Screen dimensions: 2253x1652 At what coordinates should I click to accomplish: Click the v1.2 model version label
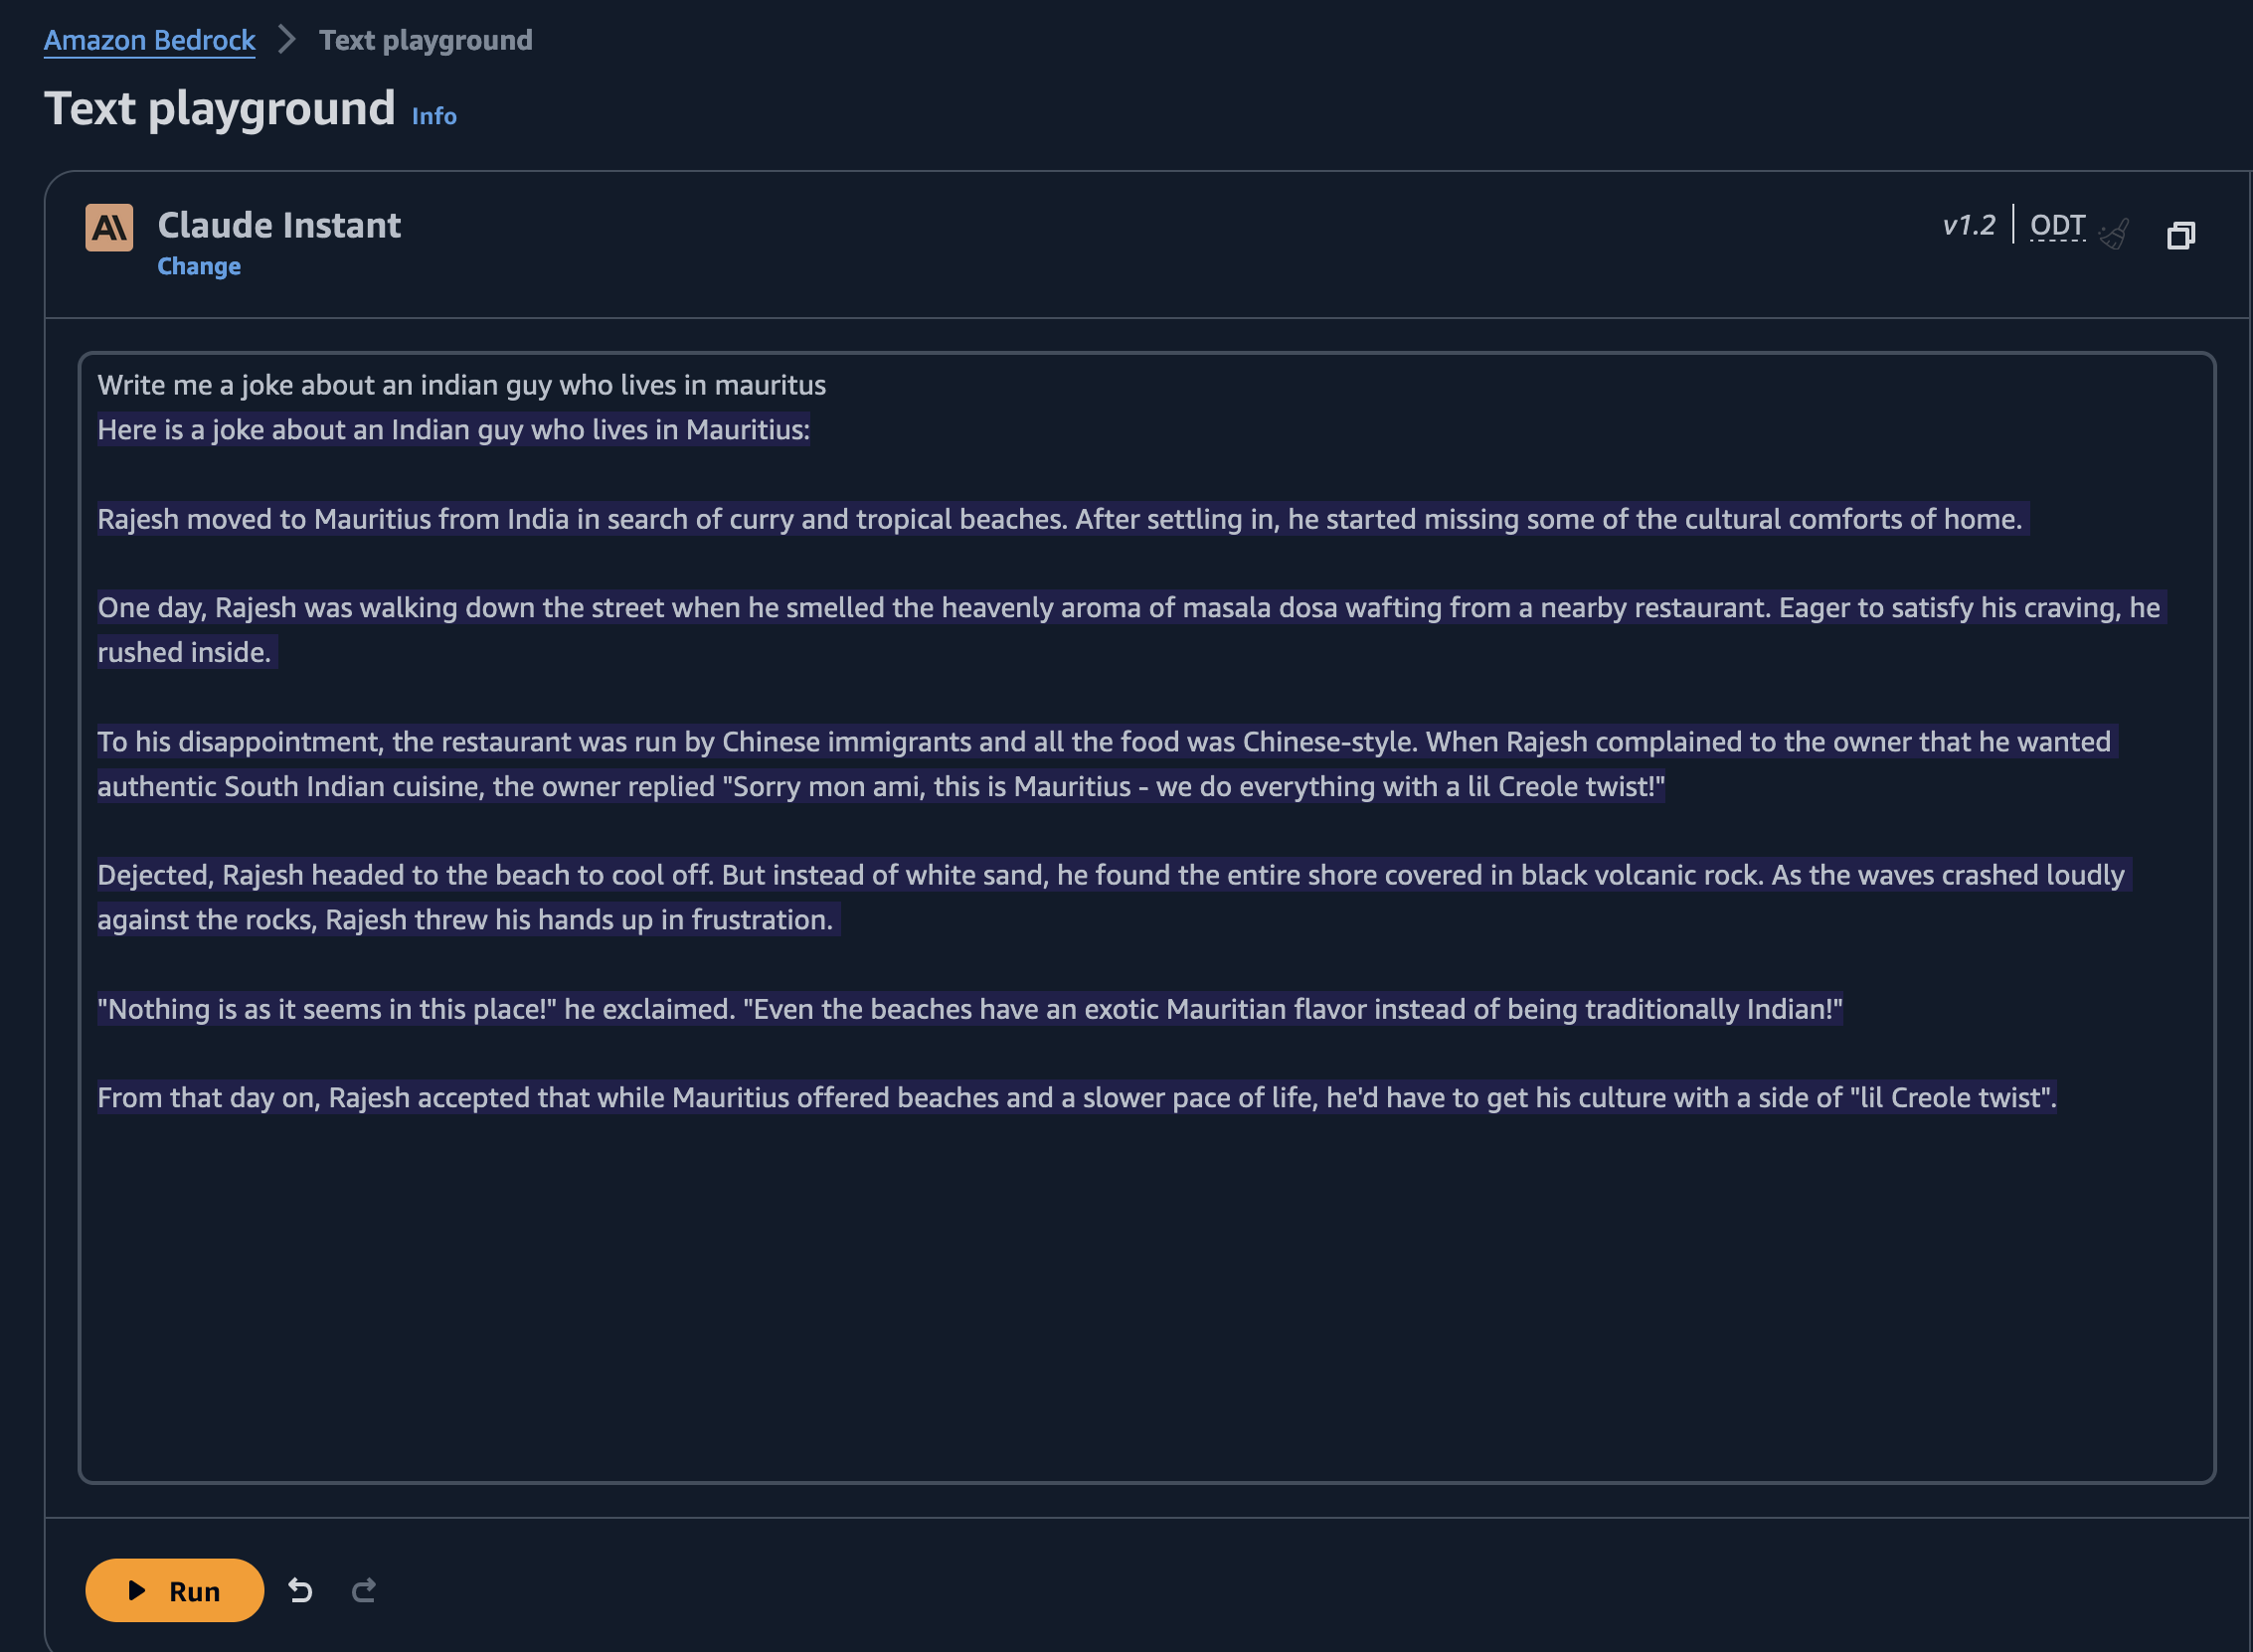click(x=1968, y=225)
